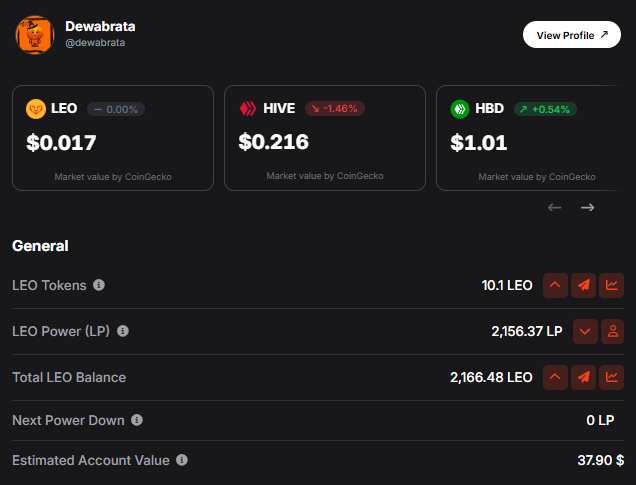Click CoinGecko credit in LEO card
The height and width of the screenshot is (485, 636).
click(x=113, y=177)
